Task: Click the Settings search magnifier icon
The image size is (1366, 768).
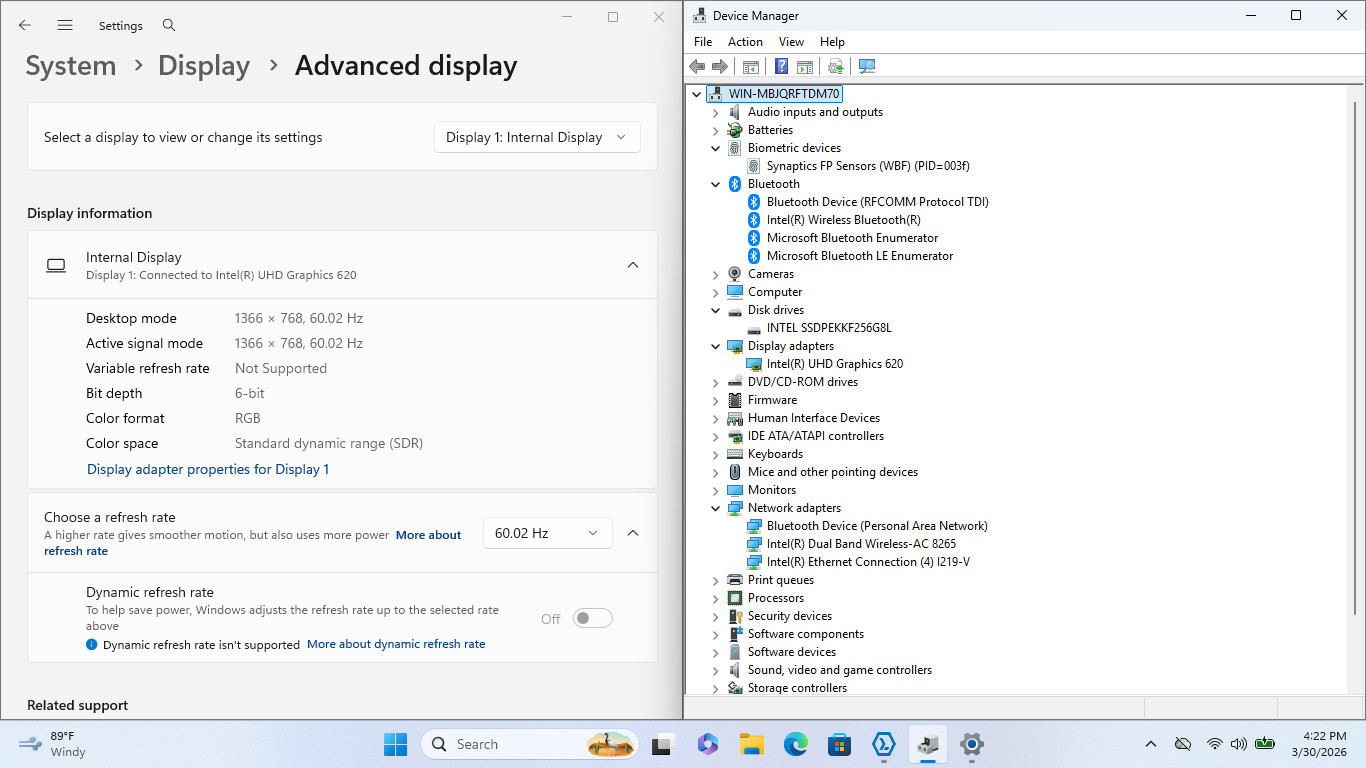Action: pos(169,25)
